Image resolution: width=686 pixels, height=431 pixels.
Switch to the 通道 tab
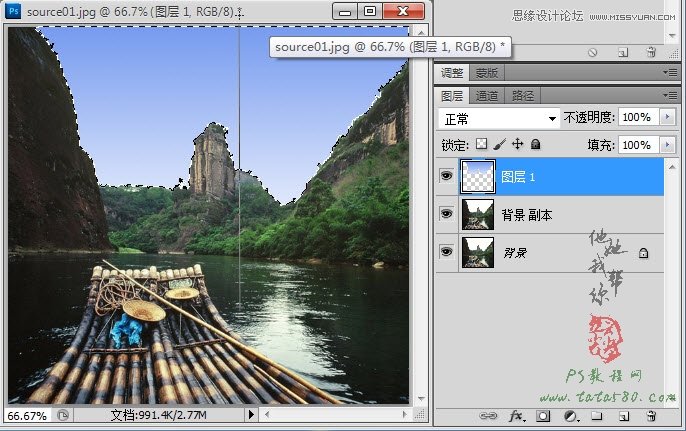(487, 95)
